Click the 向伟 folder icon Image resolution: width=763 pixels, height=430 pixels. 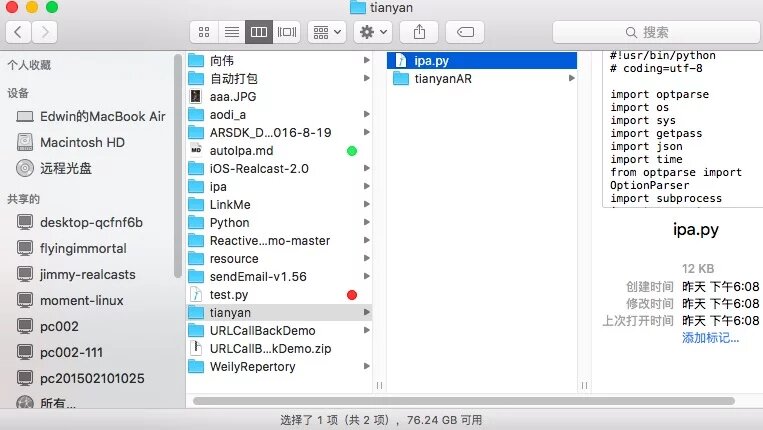click(196, 60)
